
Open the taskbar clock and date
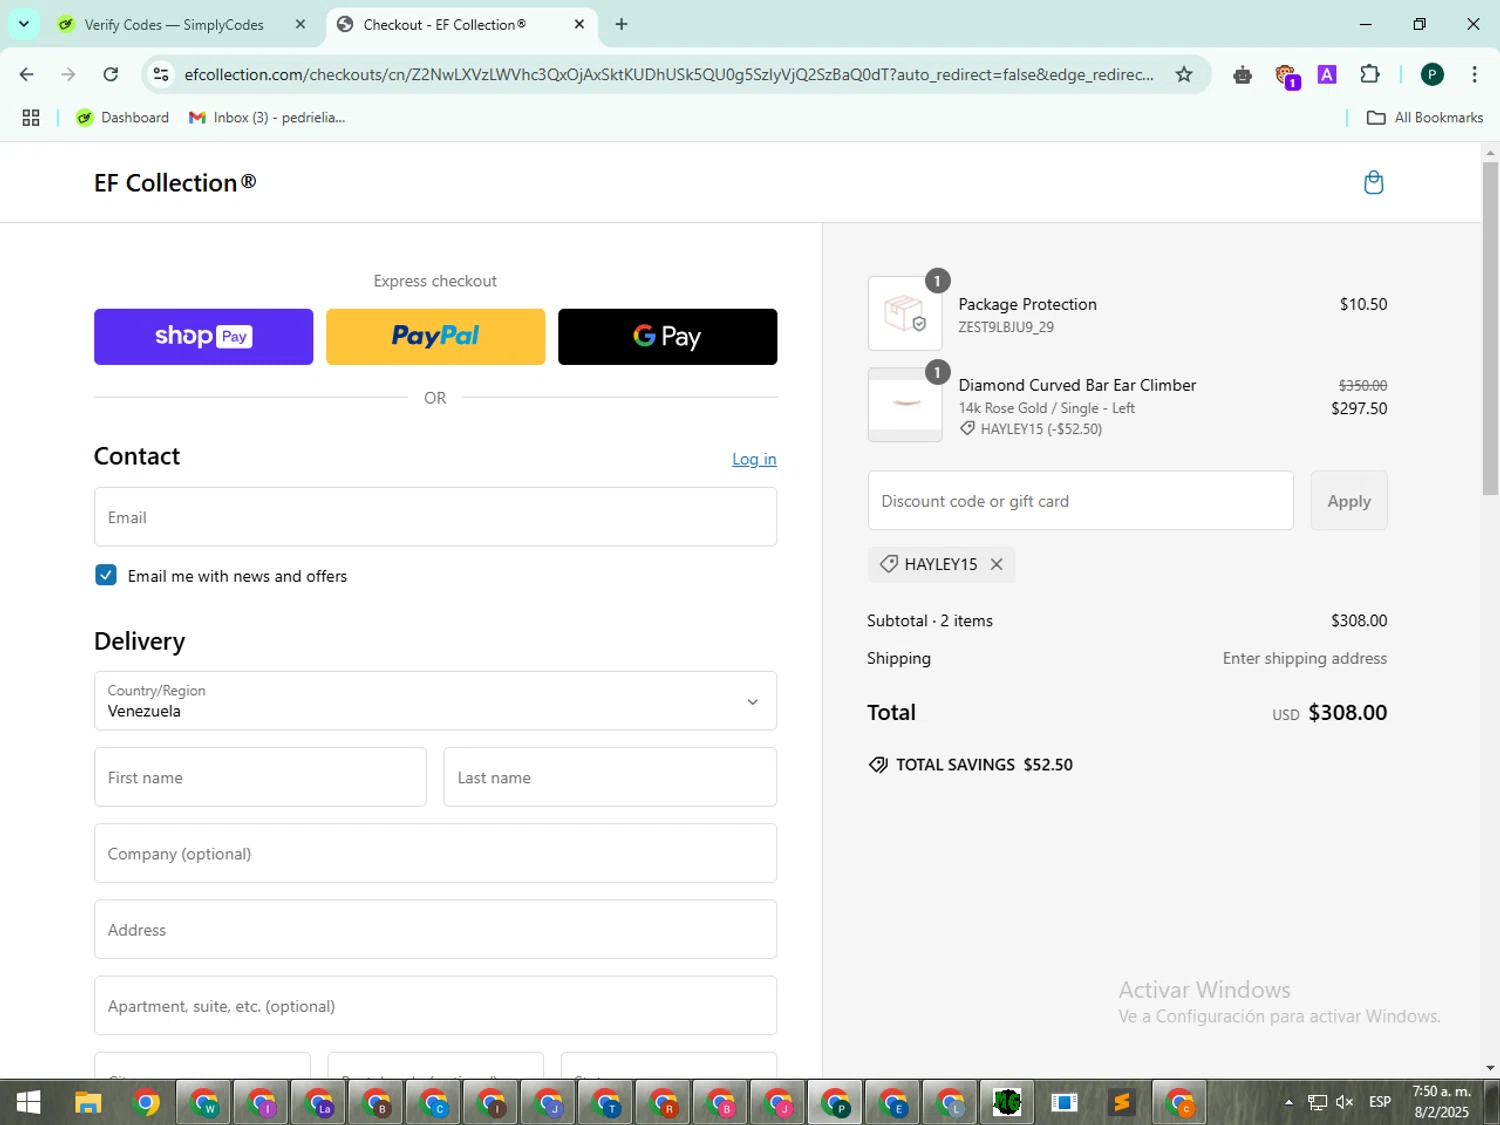click(x=1441, y=1102)
